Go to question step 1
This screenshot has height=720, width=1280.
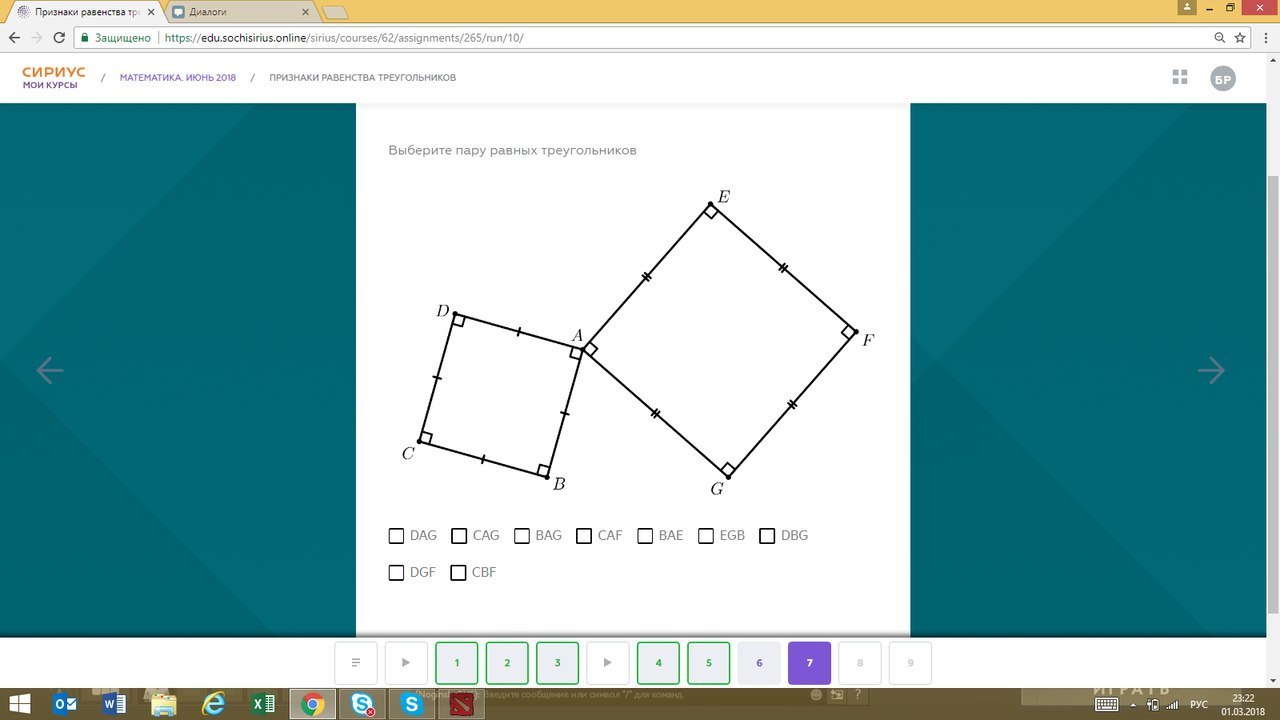pyautogui.click(x=457, y=663)
